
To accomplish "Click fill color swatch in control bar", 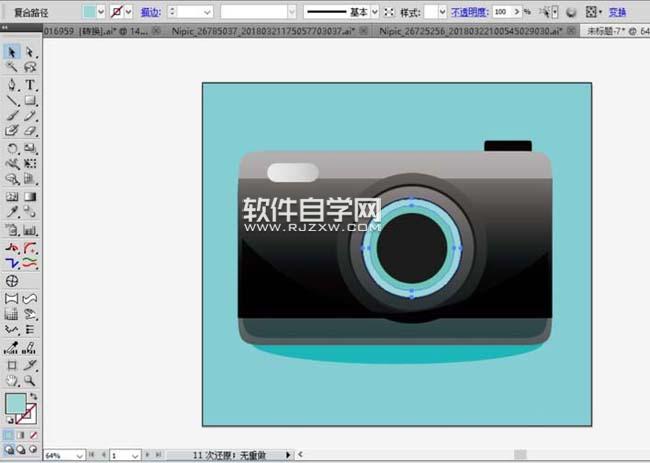I will (x=89, y=12).
